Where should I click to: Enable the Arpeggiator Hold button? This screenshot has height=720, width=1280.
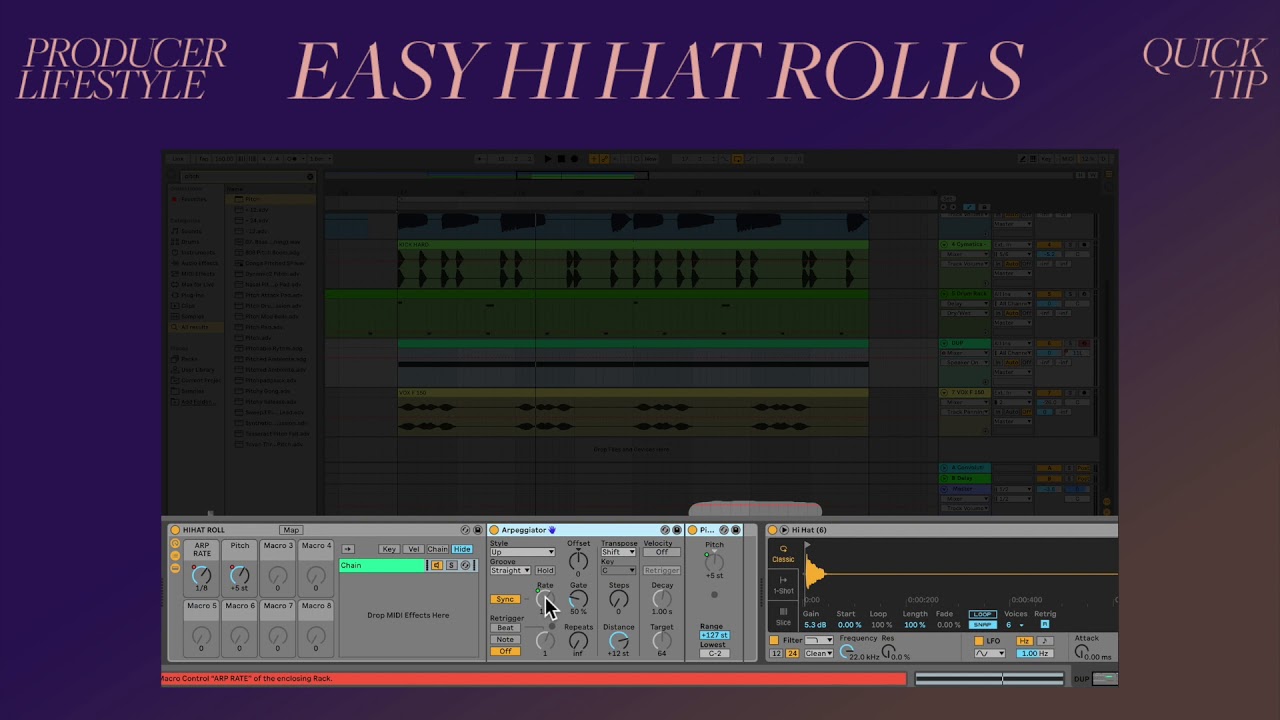click(545, 570)
